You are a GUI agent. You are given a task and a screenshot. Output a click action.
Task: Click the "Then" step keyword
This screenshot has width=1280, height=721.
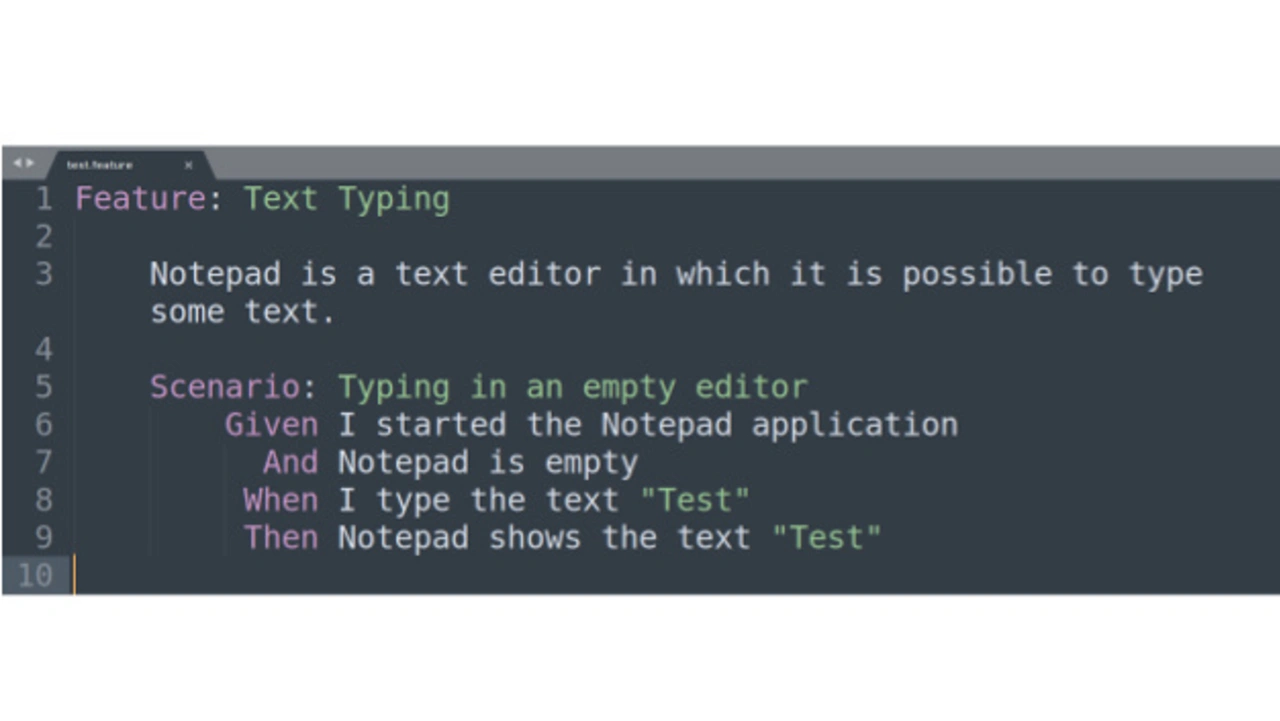point(280,538)
